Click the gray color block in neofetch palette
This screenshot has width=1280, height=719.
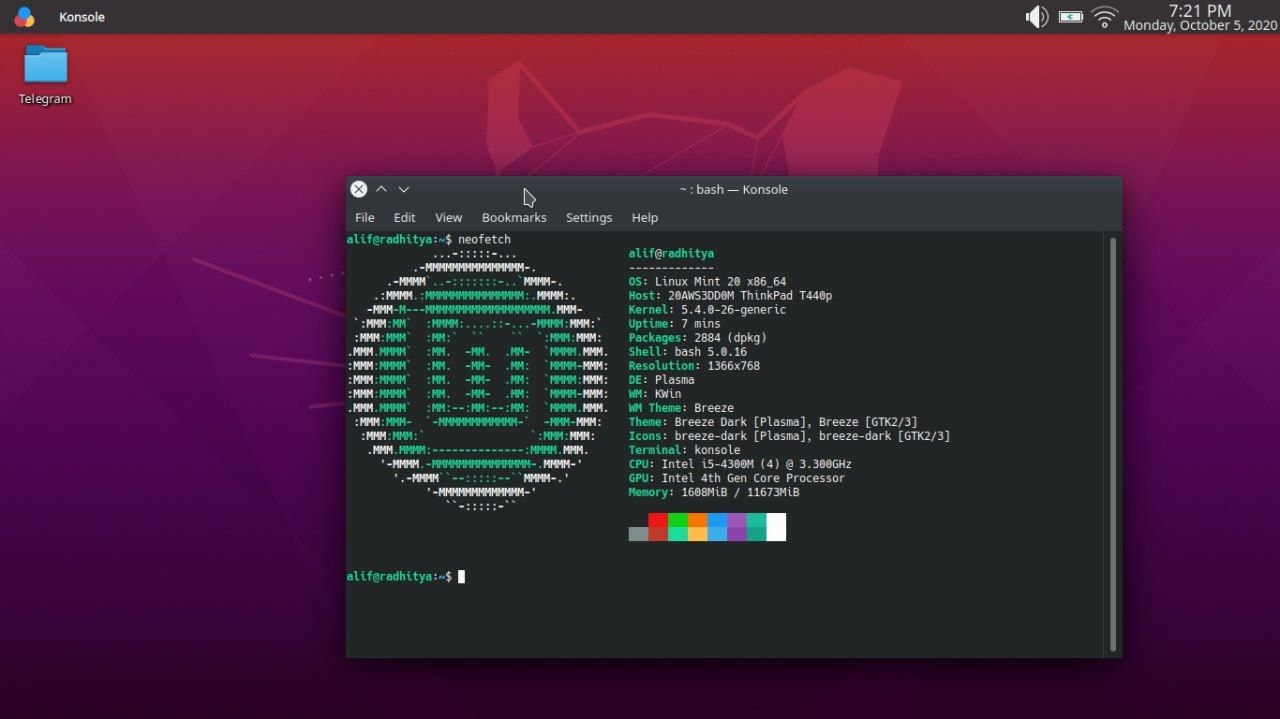tap(638, 534)
